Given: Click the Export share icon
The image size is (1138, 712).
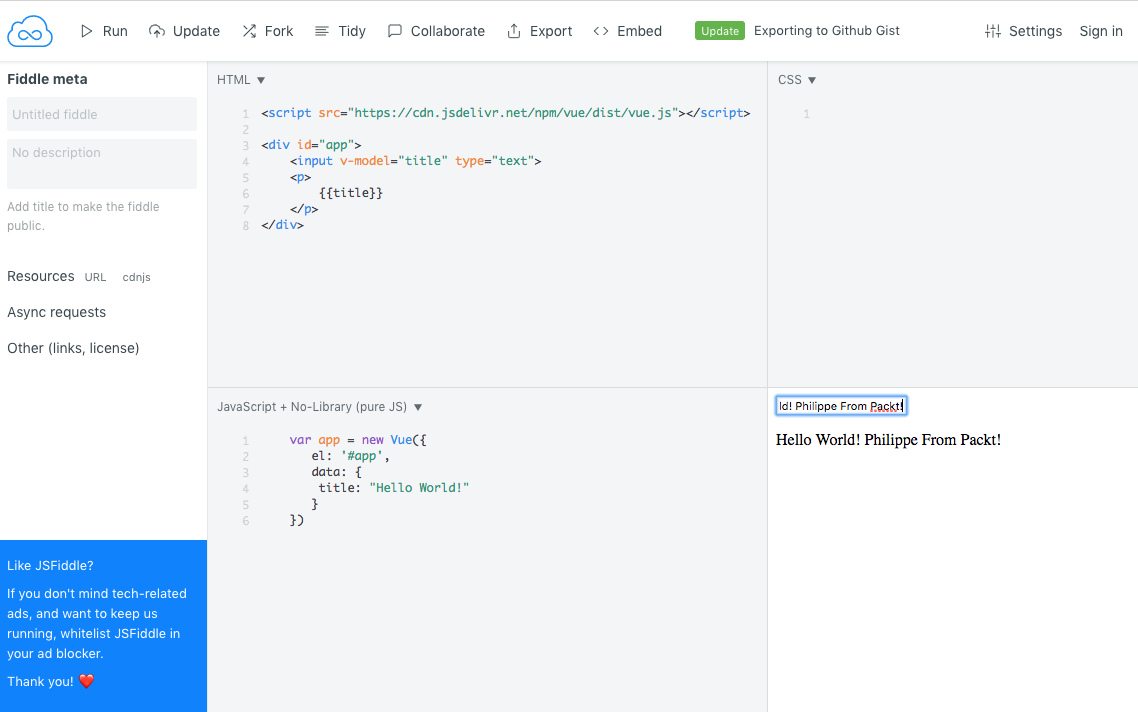Looking at the screenshot, I should (514, 31).
